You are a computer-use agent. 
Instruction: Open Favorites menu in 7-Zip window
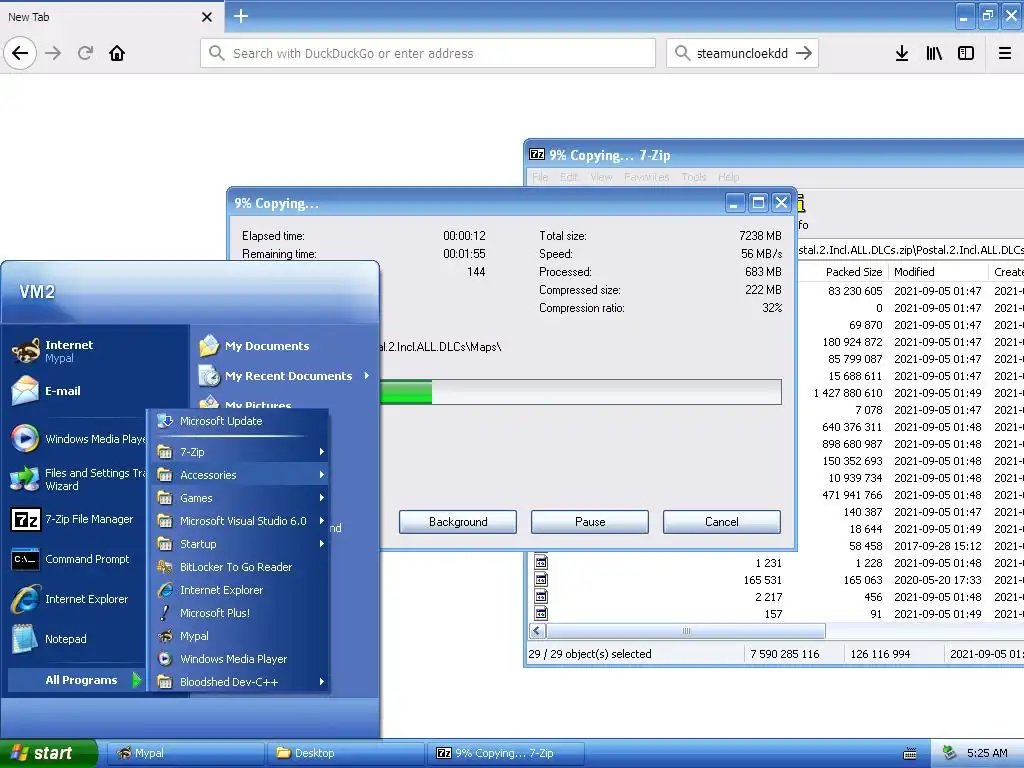click(x=647, y=177)
